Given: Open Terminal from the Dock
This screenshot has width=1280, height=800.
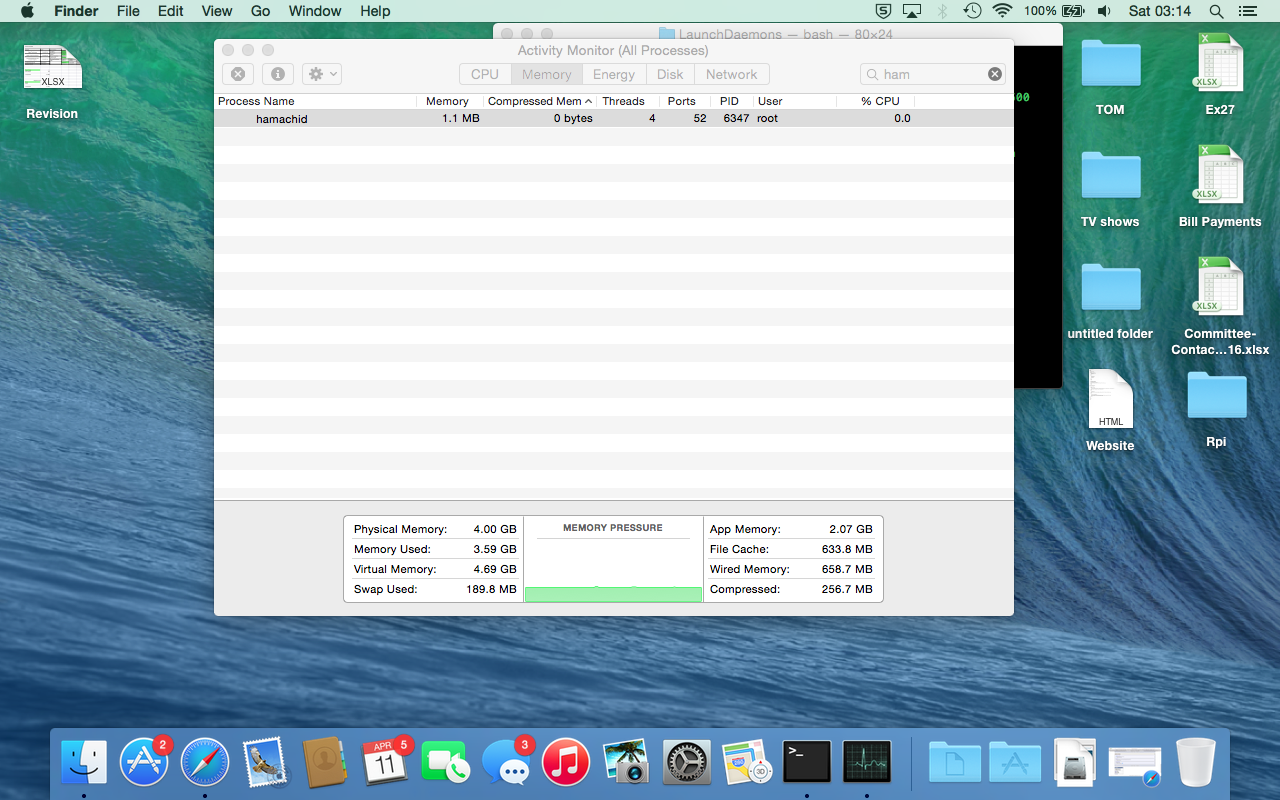Looking at the screenshot, I should tap(807, 762).
